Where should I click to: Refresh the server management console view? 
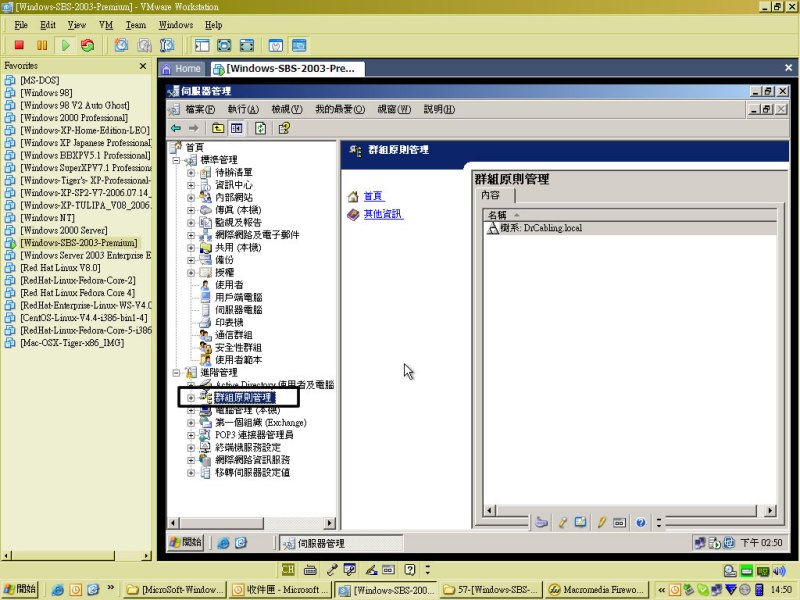tap(260, 128)
